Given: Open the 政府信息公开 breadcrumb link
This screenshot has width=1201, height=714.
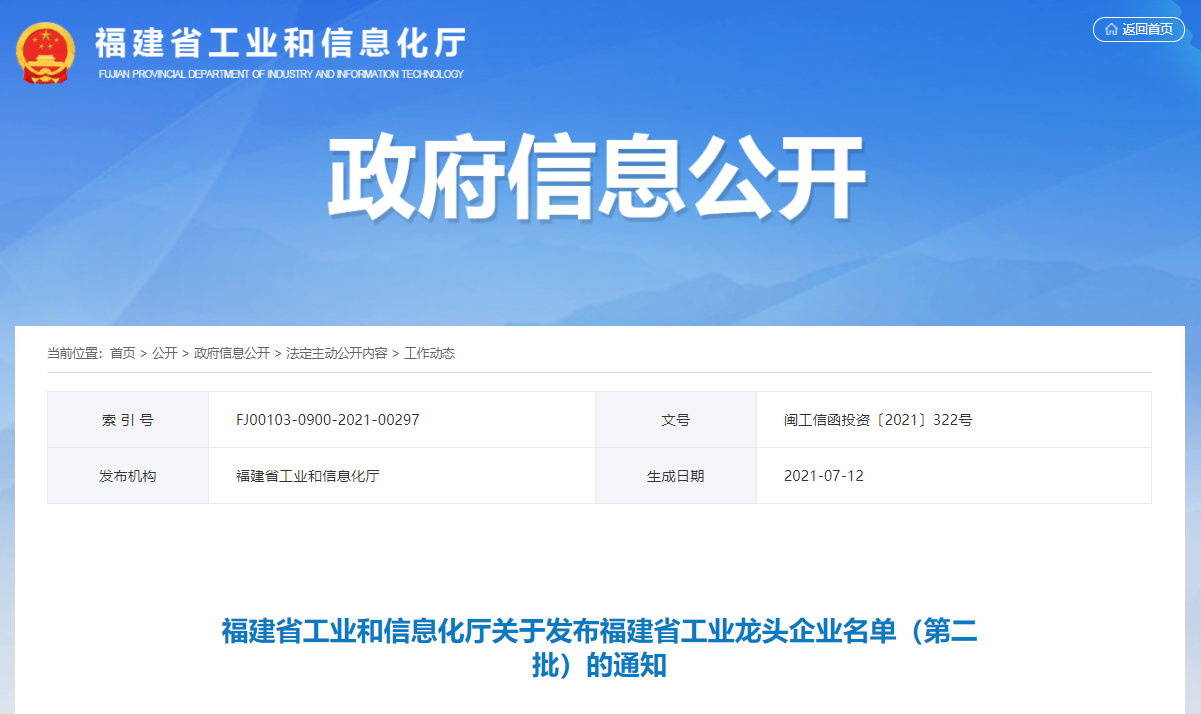Looking at the screenshot, I should (x=232, y=353).
